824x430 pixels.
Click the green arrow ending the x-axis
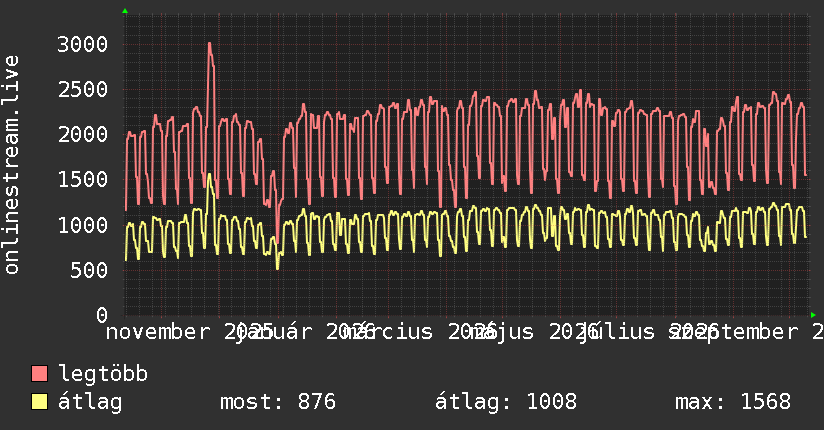point(813,315)
